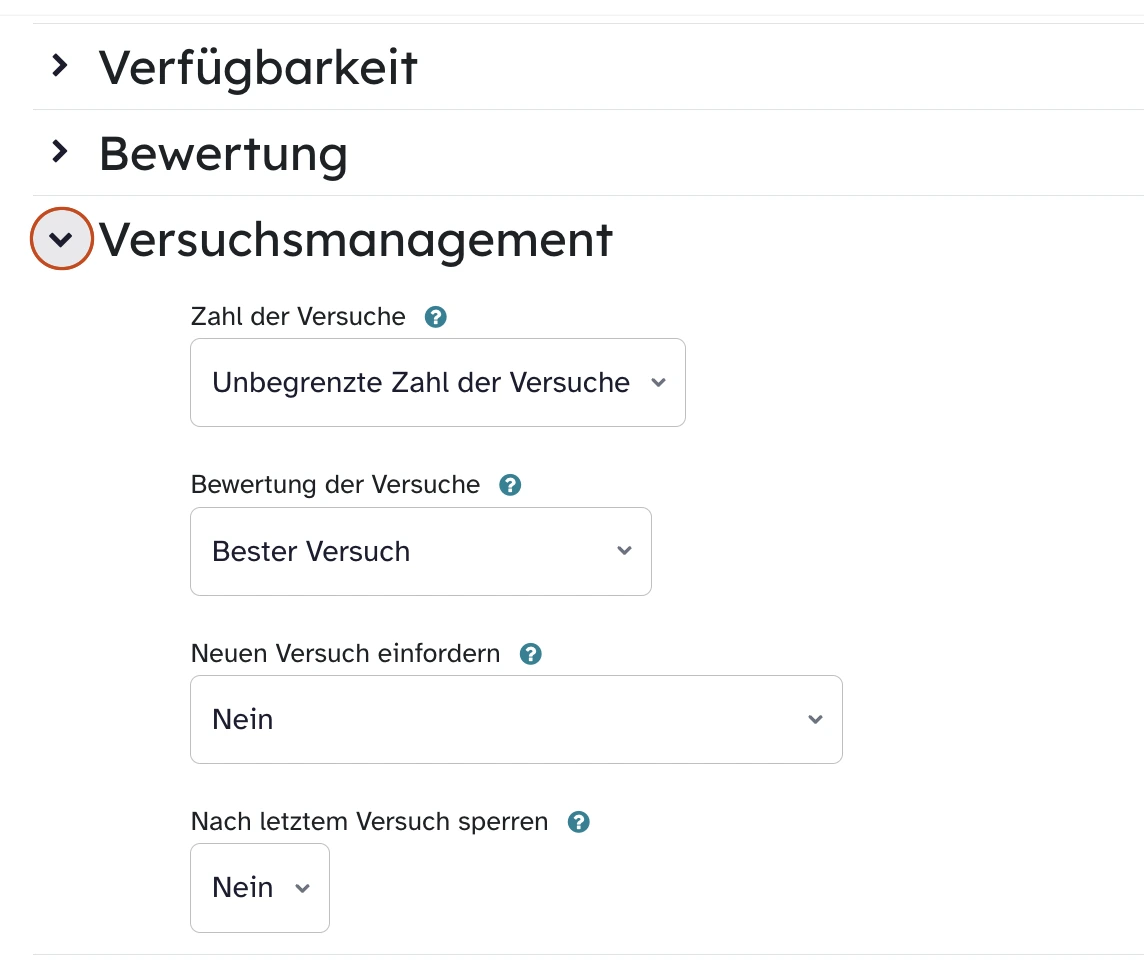
Task: Click the arrow of the Unbegrenzte Zahl select
Action: pos(658,383)
